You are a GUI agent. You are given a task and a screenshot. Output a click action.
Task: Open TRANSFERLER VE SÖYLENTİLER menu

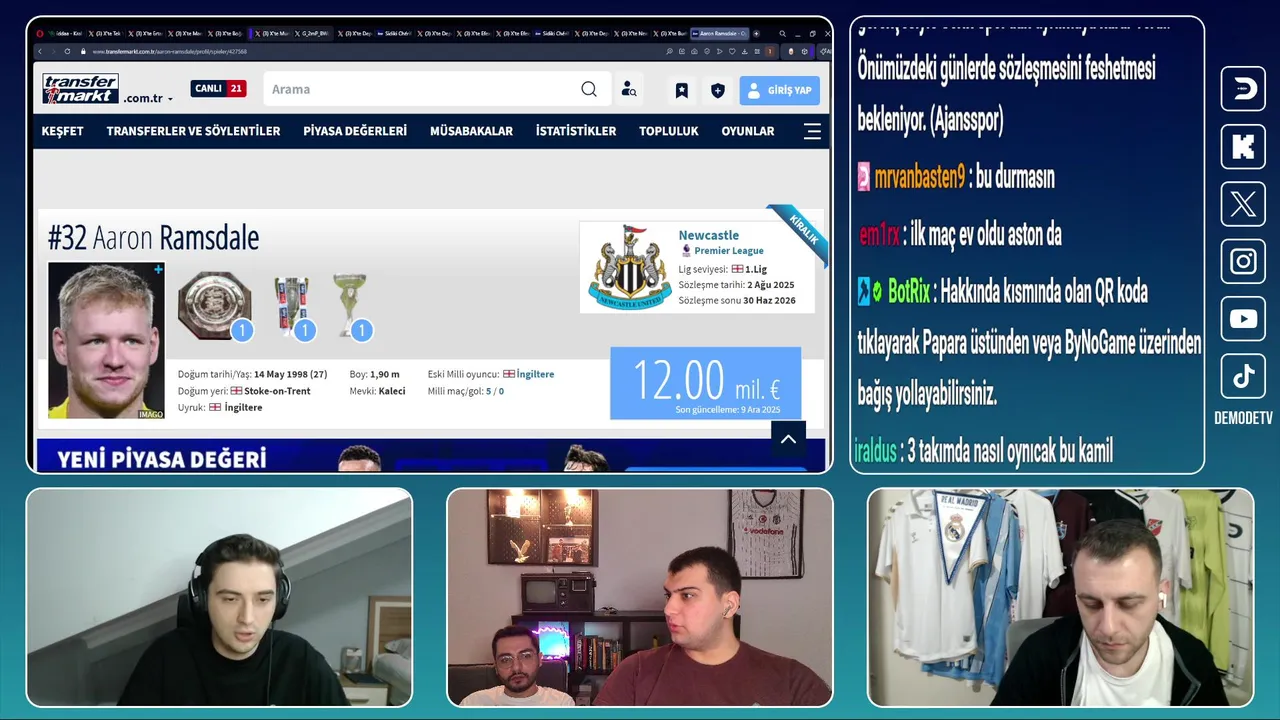(x=193, y=131)
